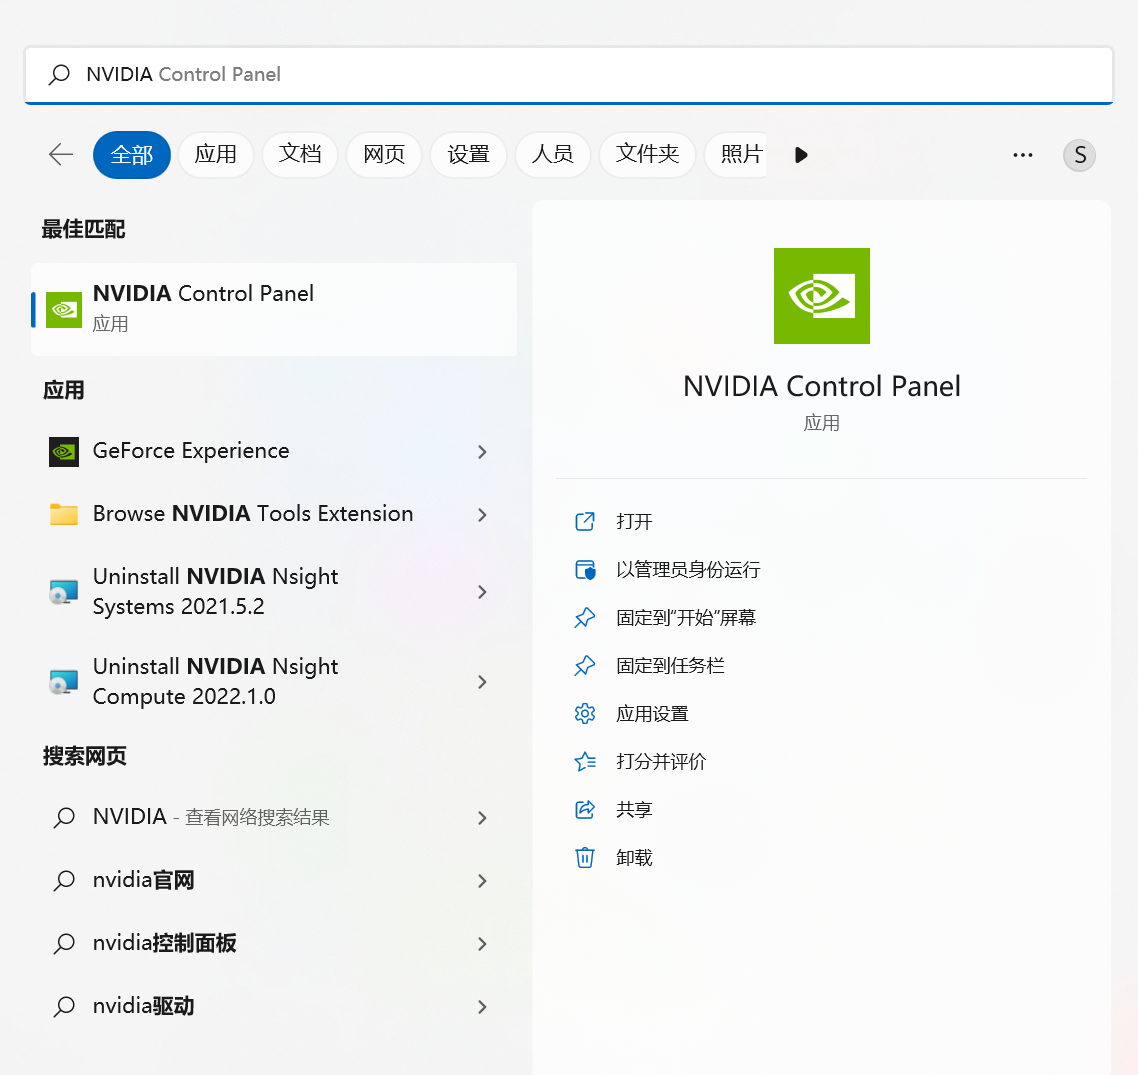Open 应用设置 for the app
This screenshot has height=1075, width=1138.
pos(652,714)
